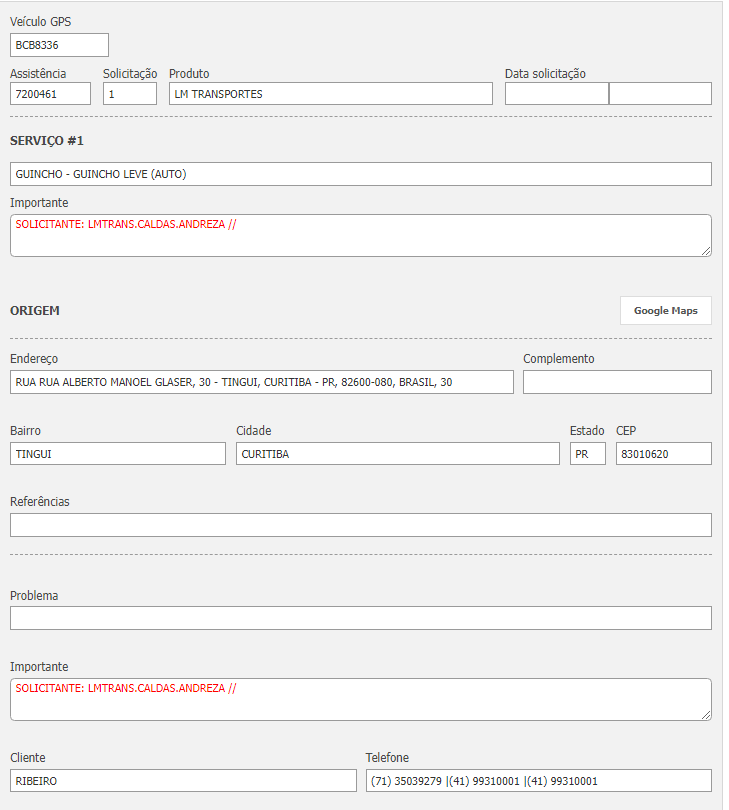Focus the Produto field with LM TRANSPORTES
Screen dimensions: 729x810
[x=330, y=94]
